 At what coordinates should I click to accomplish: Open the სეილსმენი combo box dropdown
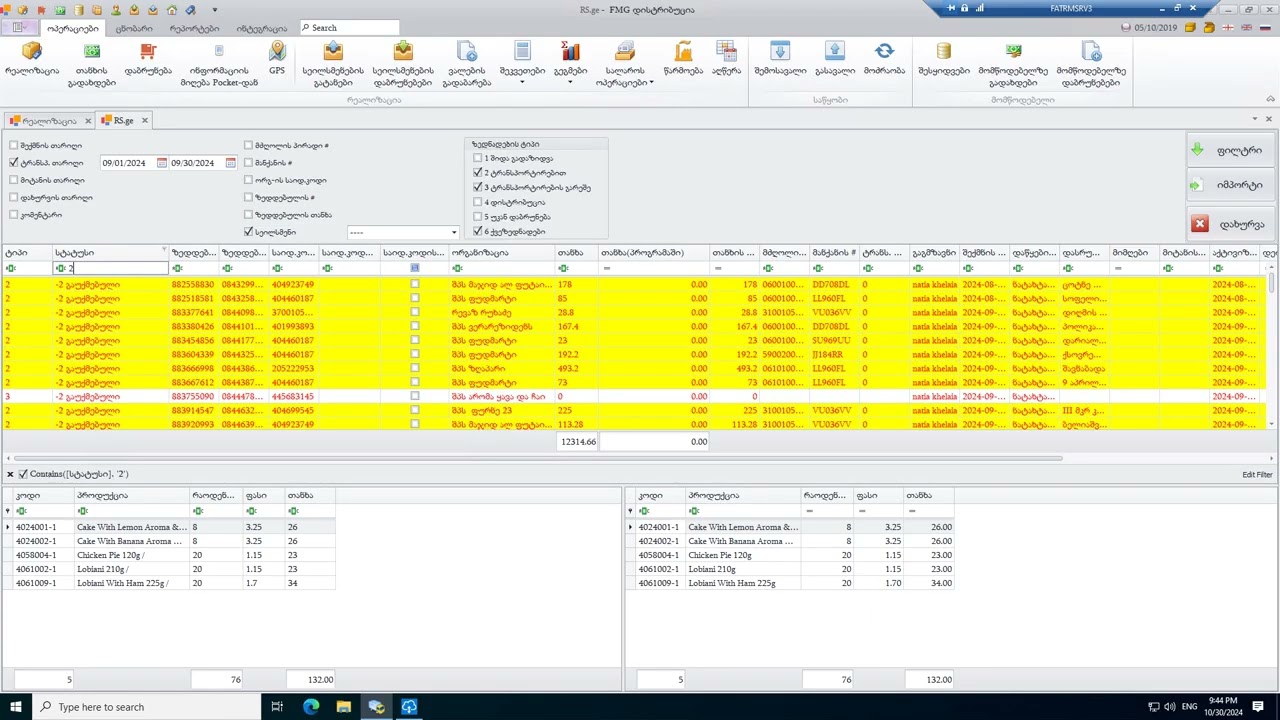[x=453, y=232]
